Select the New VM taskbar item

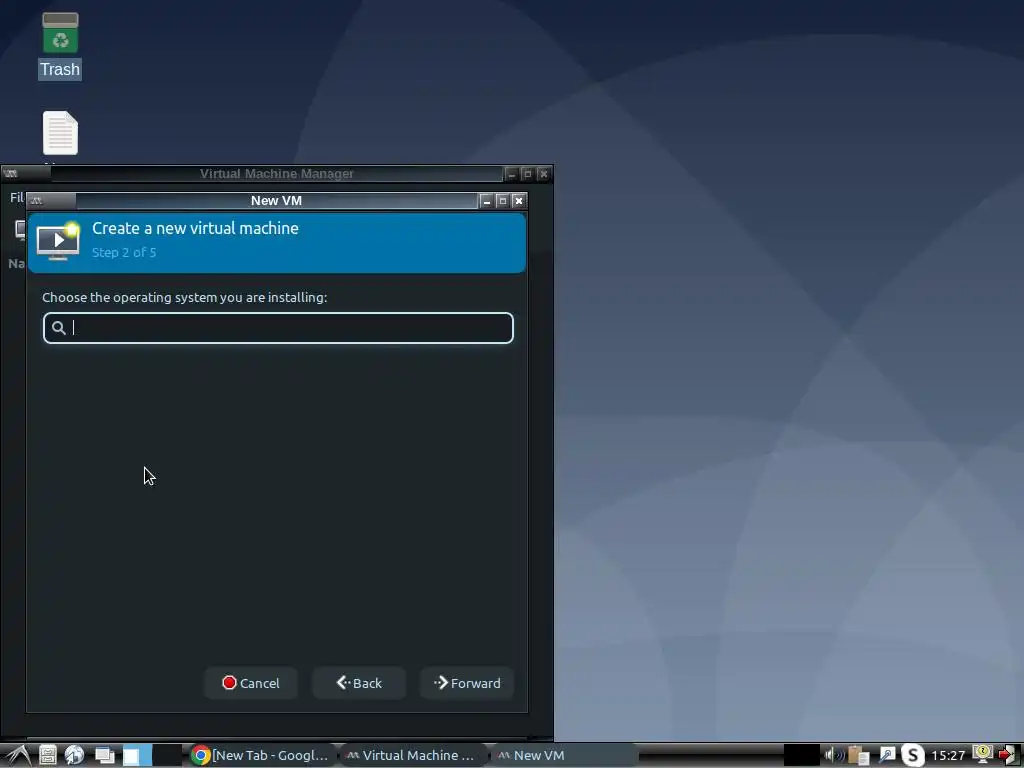[564, 755]
